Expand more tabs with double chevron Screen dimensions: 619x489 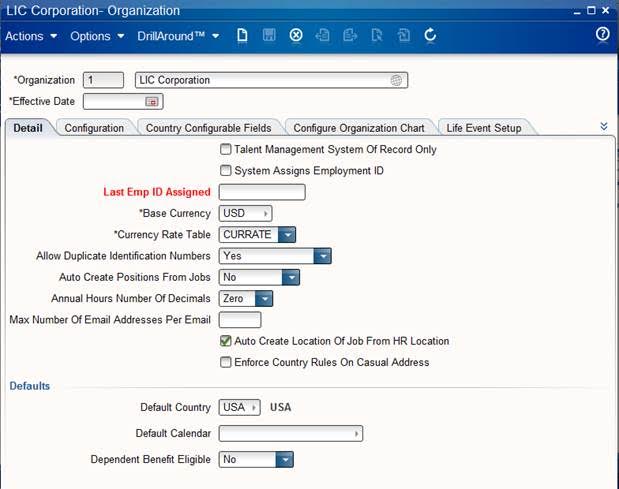tap(604, 126)
